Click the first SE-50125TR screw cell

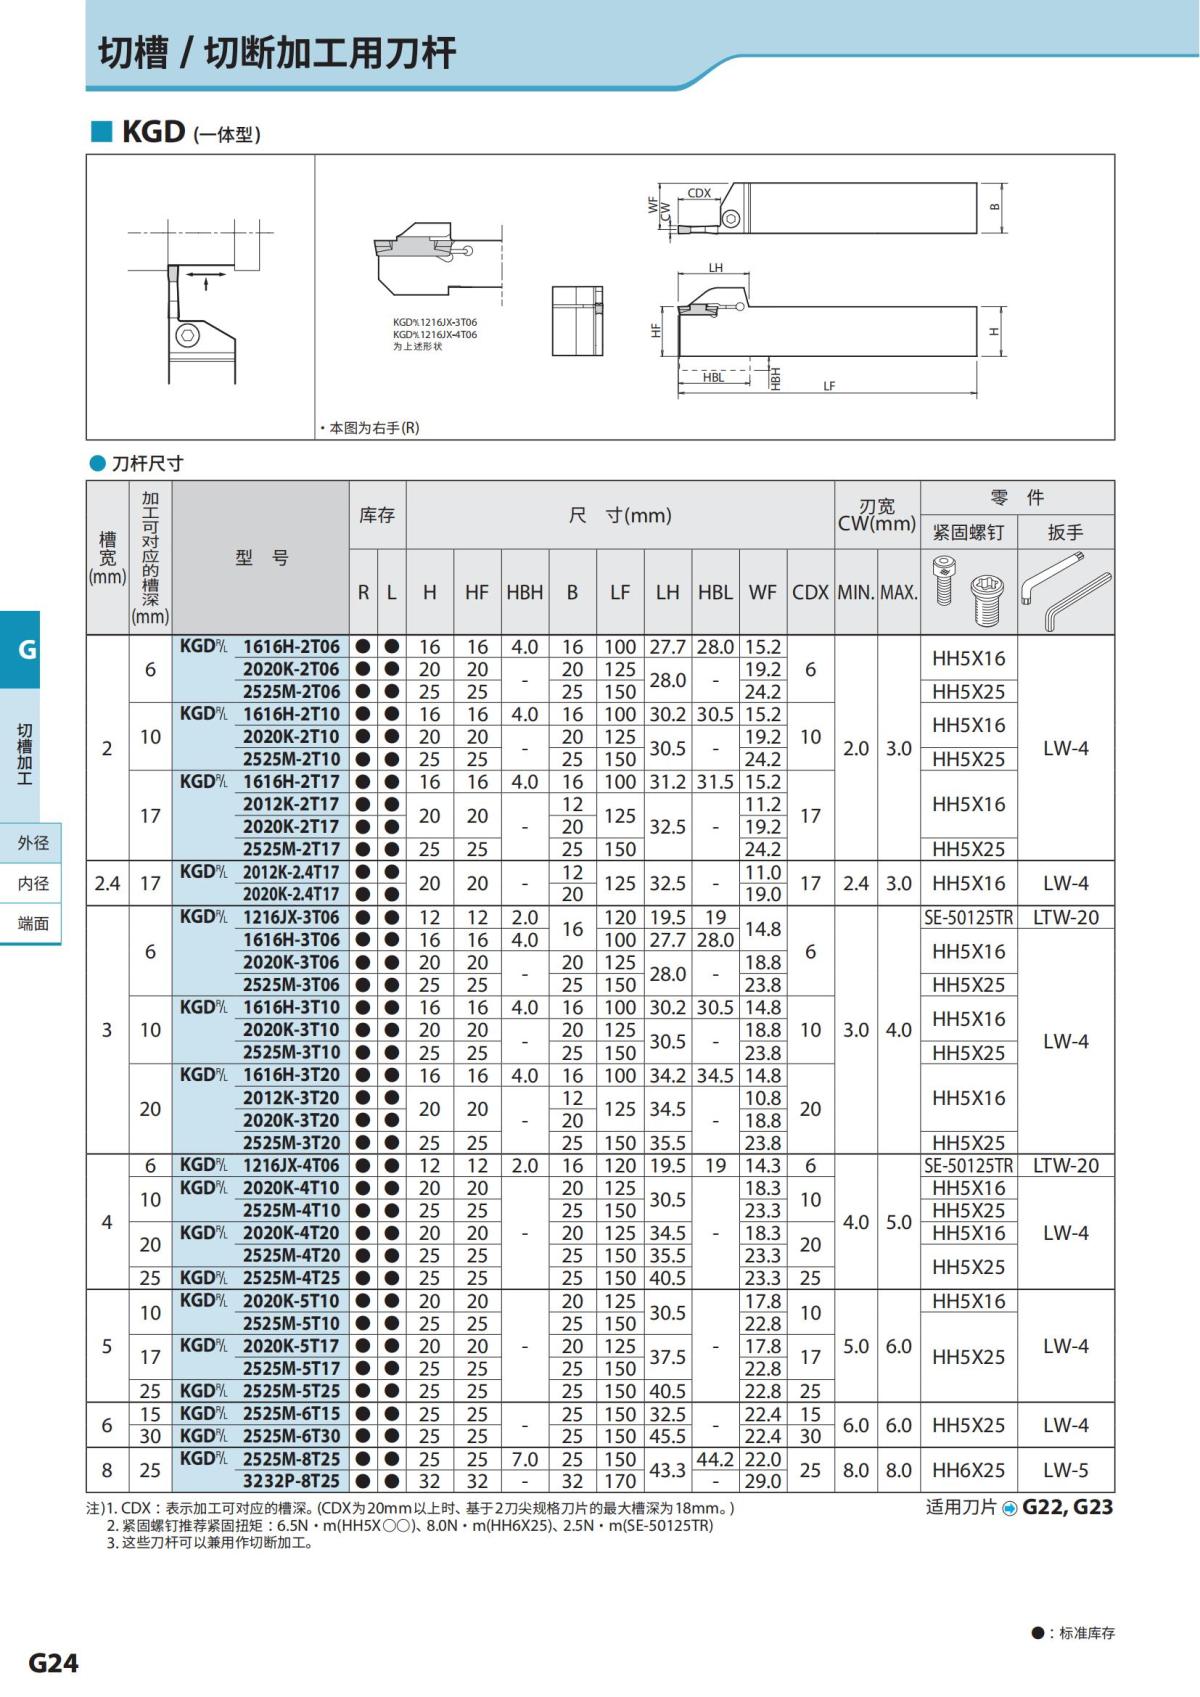(x=968, y=917)
